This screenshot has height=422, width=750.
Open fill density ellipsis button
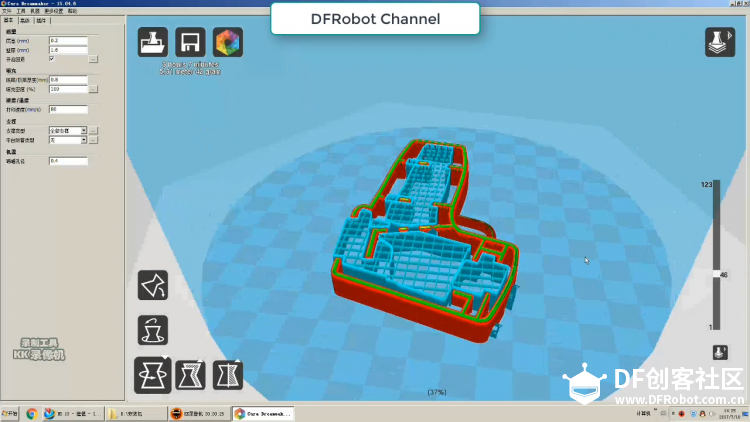(x=93, y=89)
